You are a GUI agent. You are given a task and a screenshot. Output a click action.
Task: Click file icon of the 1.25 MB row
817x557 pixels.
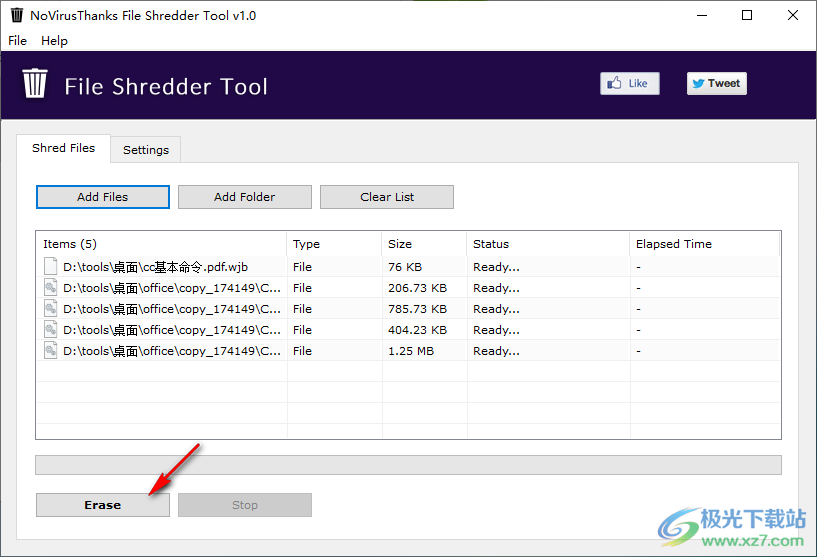(x=50, y=351)
